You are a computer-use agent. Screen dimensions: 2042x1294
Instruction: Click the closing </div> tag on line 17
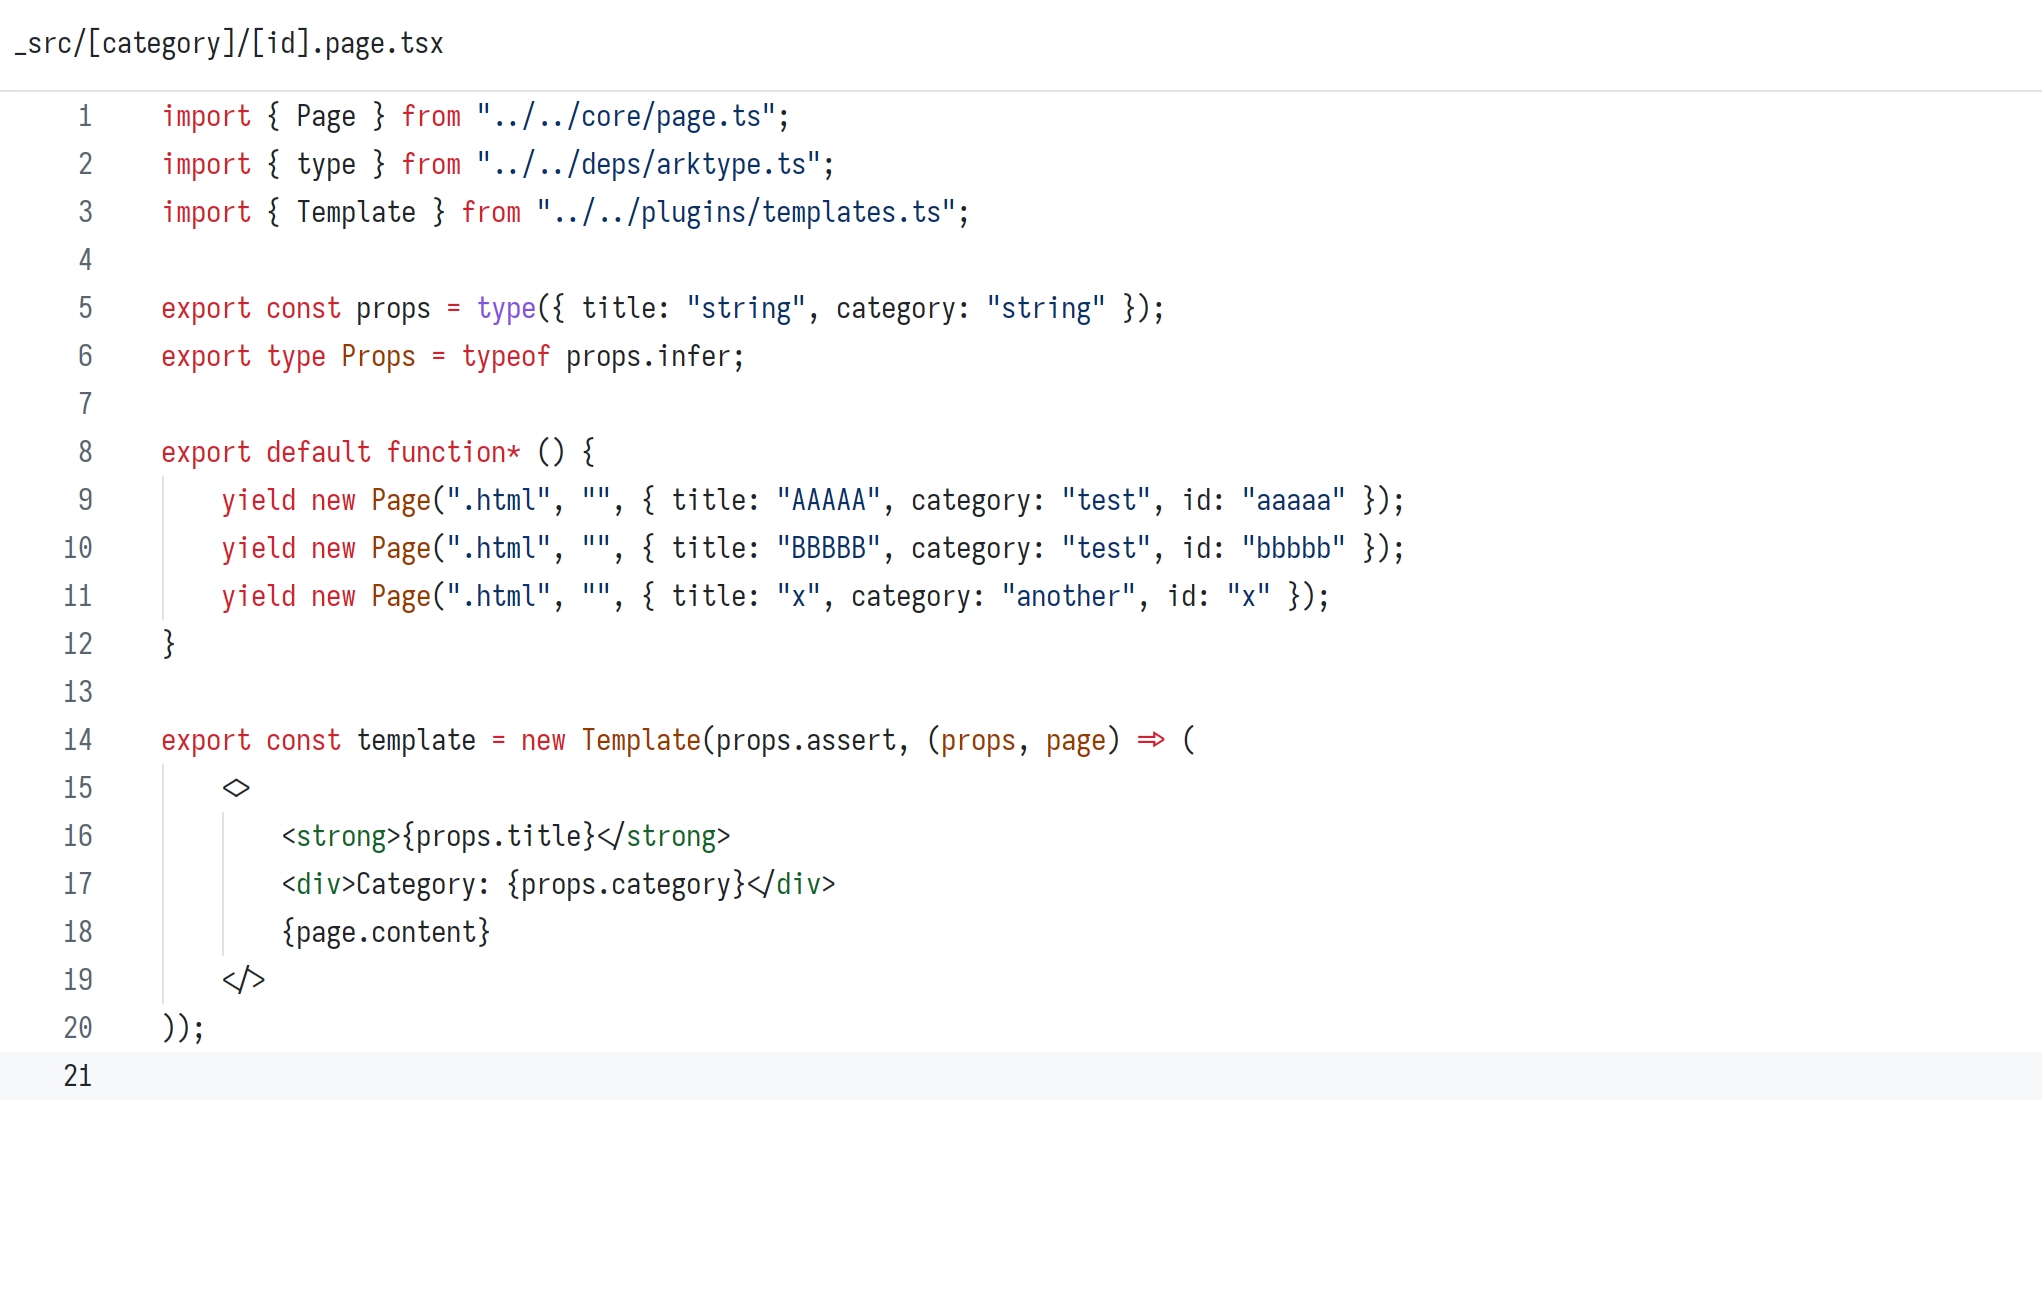791,885
